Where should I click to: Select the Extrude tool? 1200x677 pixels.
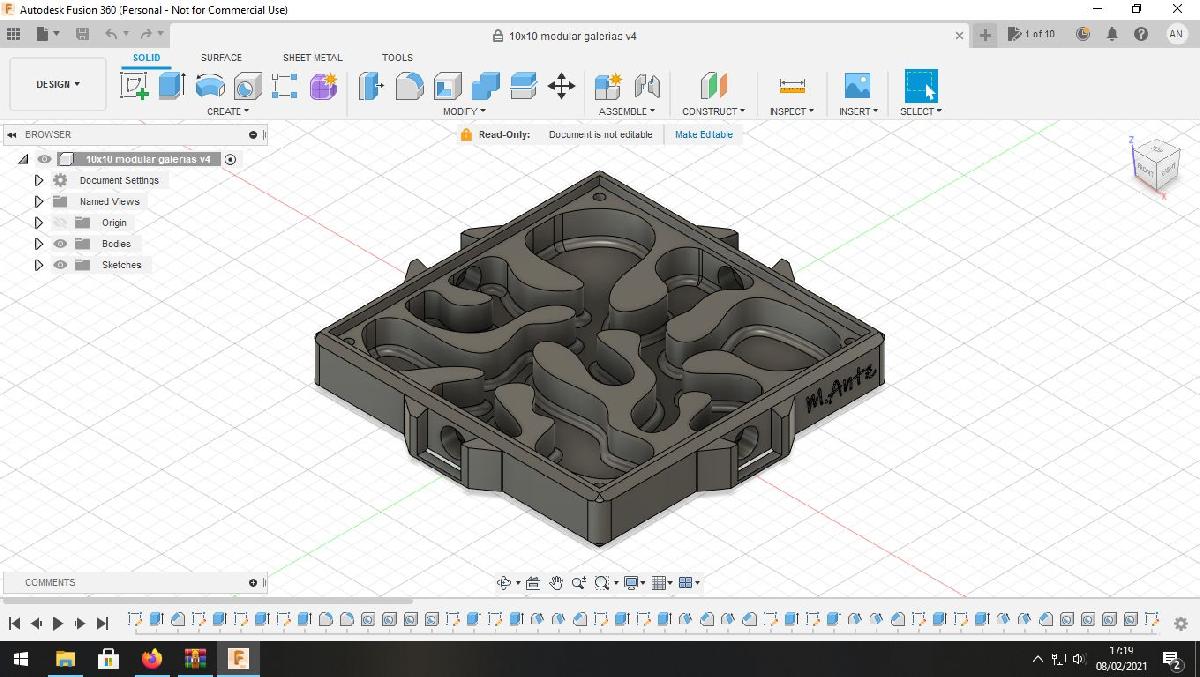172,86
